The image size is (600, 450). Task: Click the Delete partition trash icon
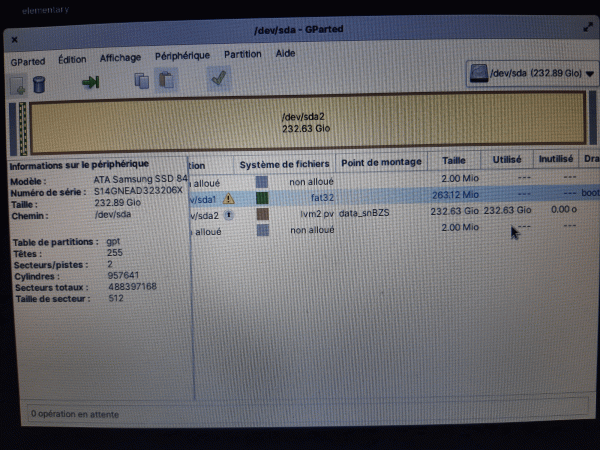point(39,84)
